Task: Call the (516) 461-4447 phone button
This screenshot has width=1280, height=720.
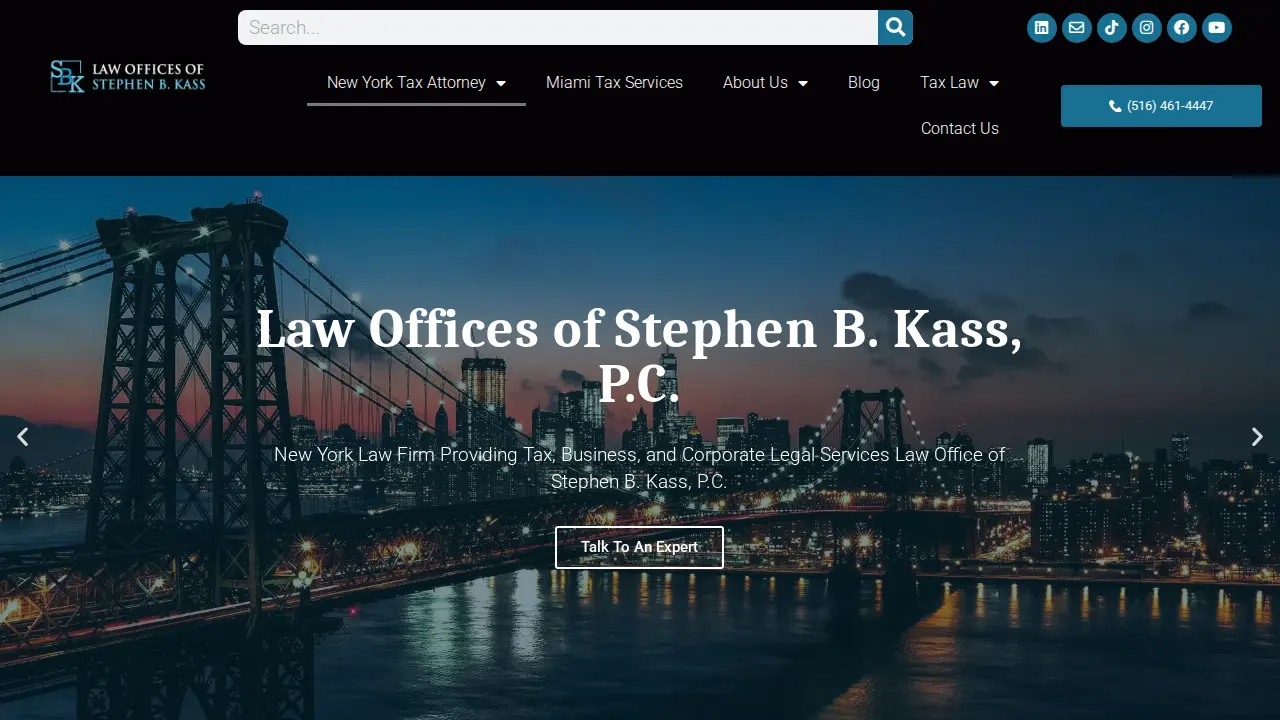Action: 1161,106
